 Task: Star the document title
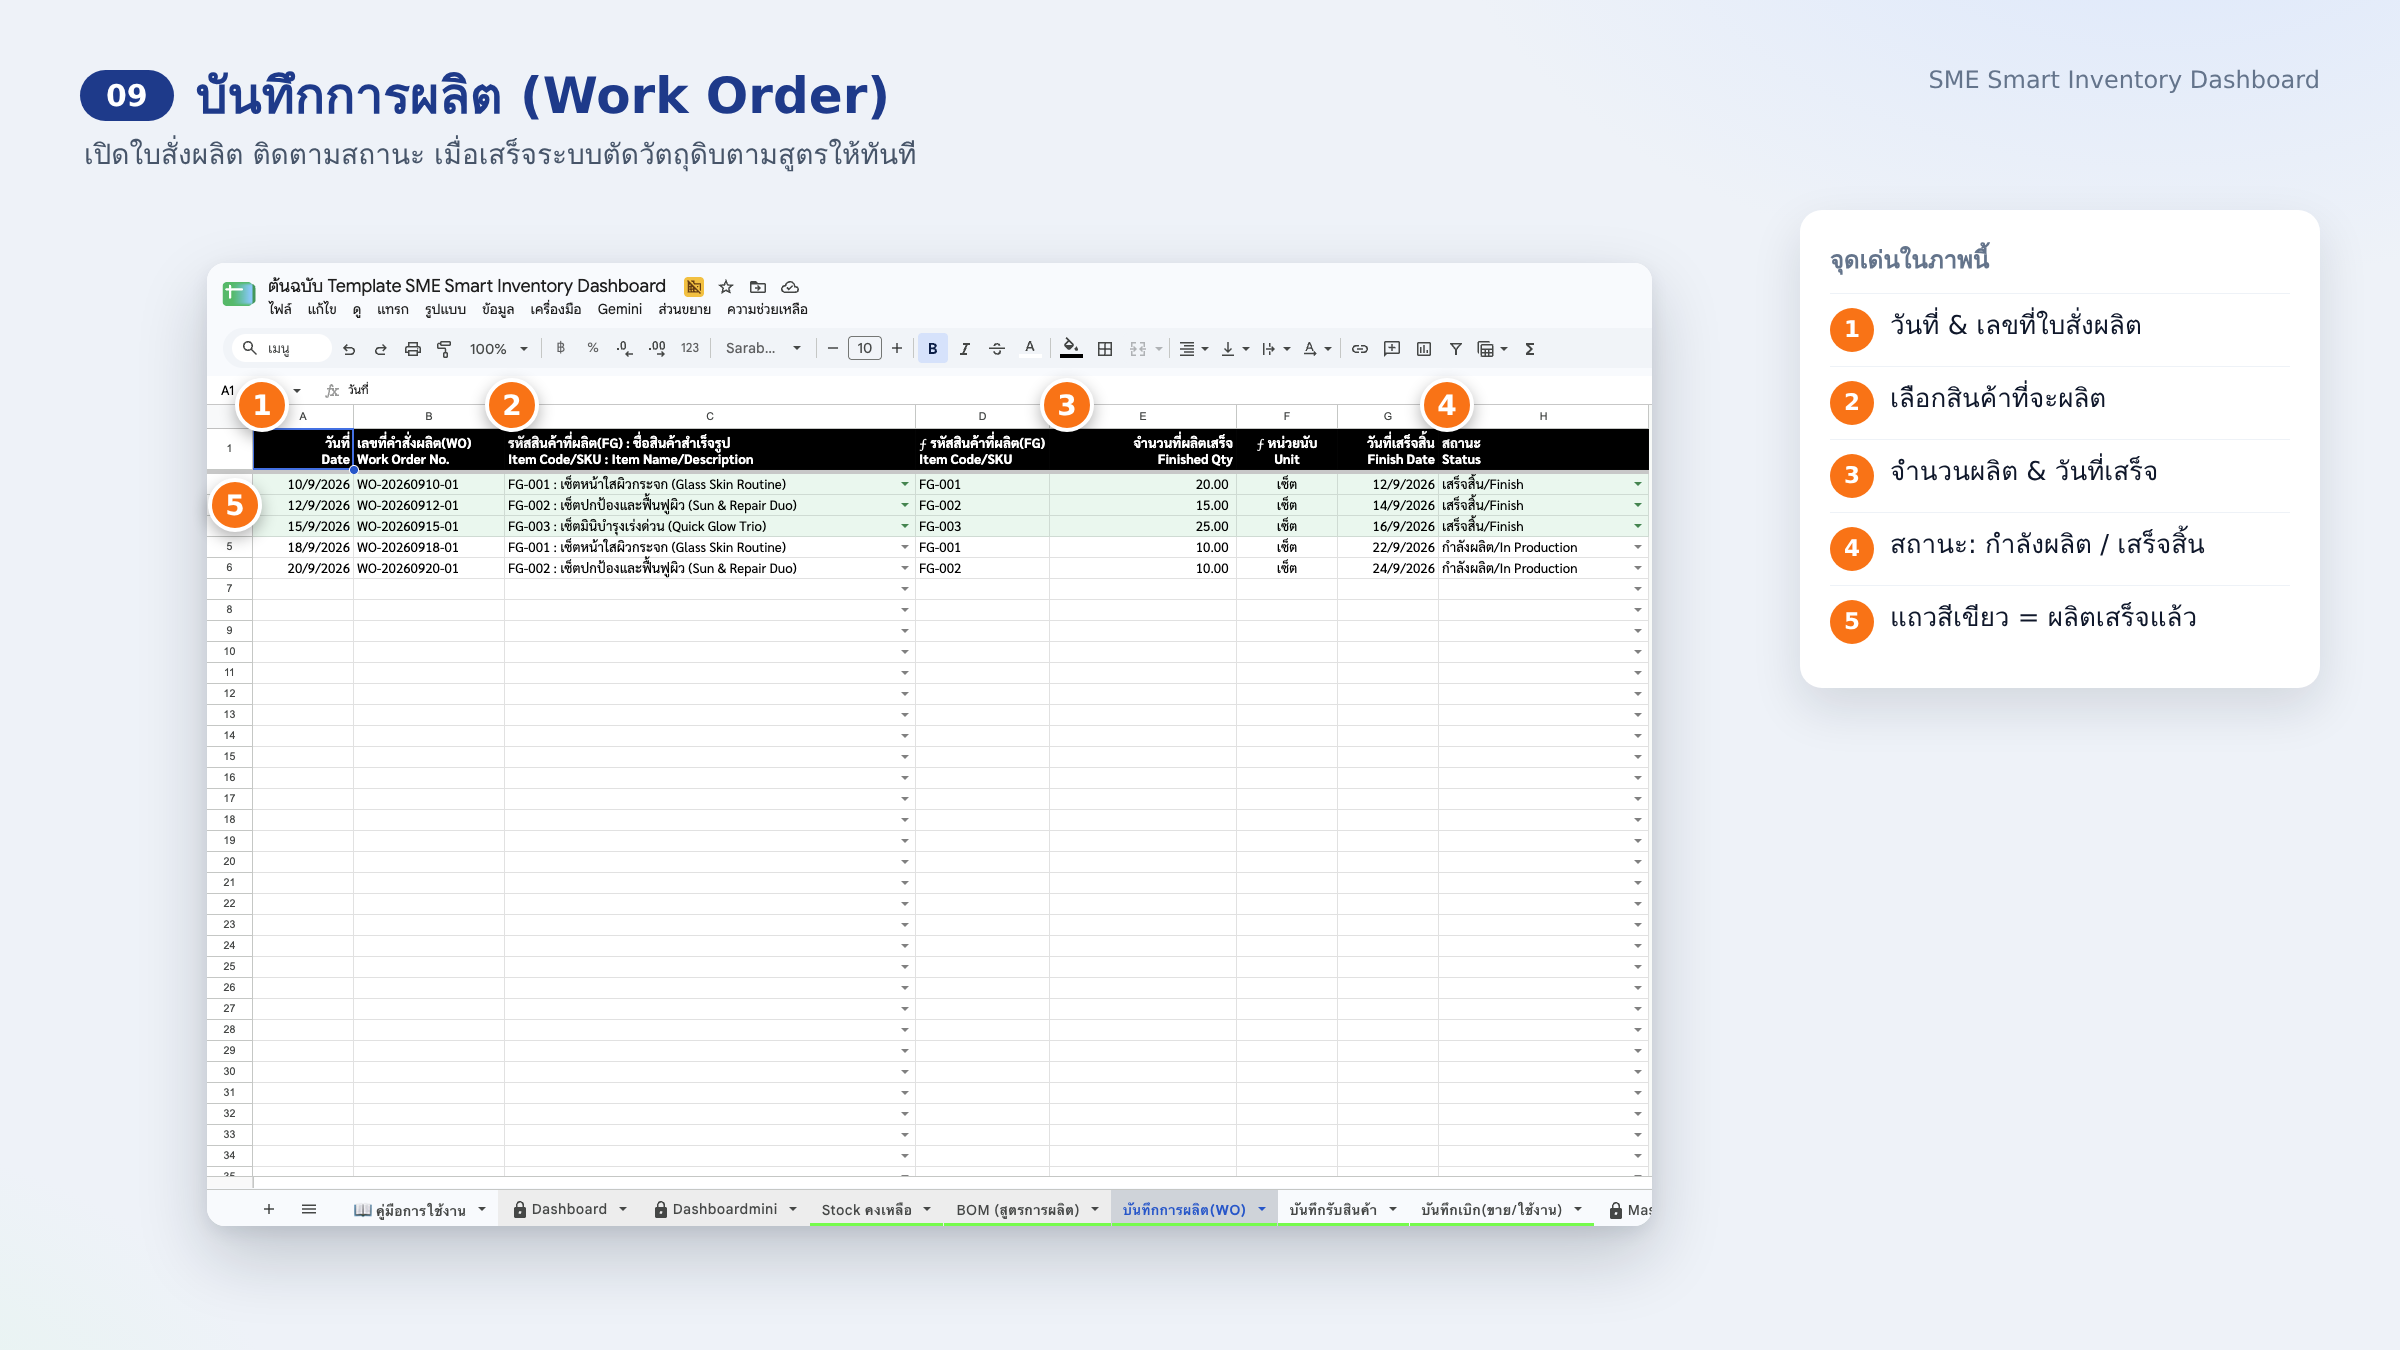point(726,287)
